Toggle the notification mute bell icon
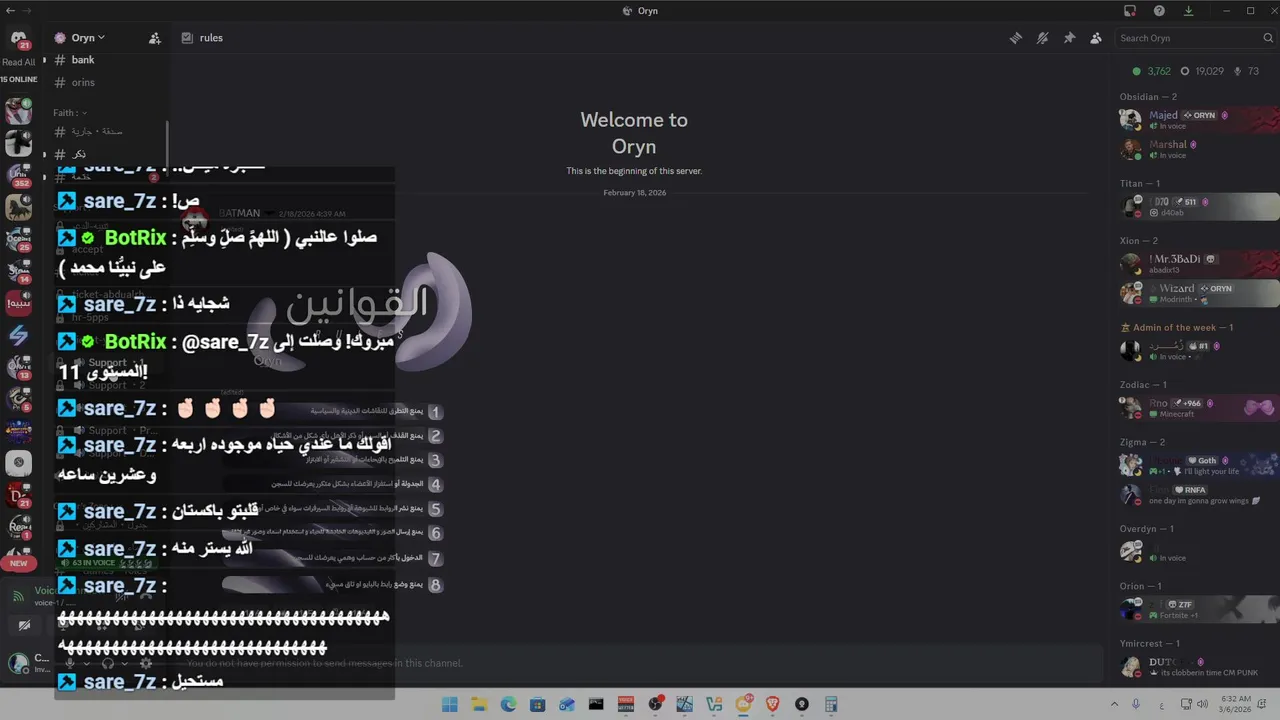This screenshot has height=720, width=1280. 1043,38
